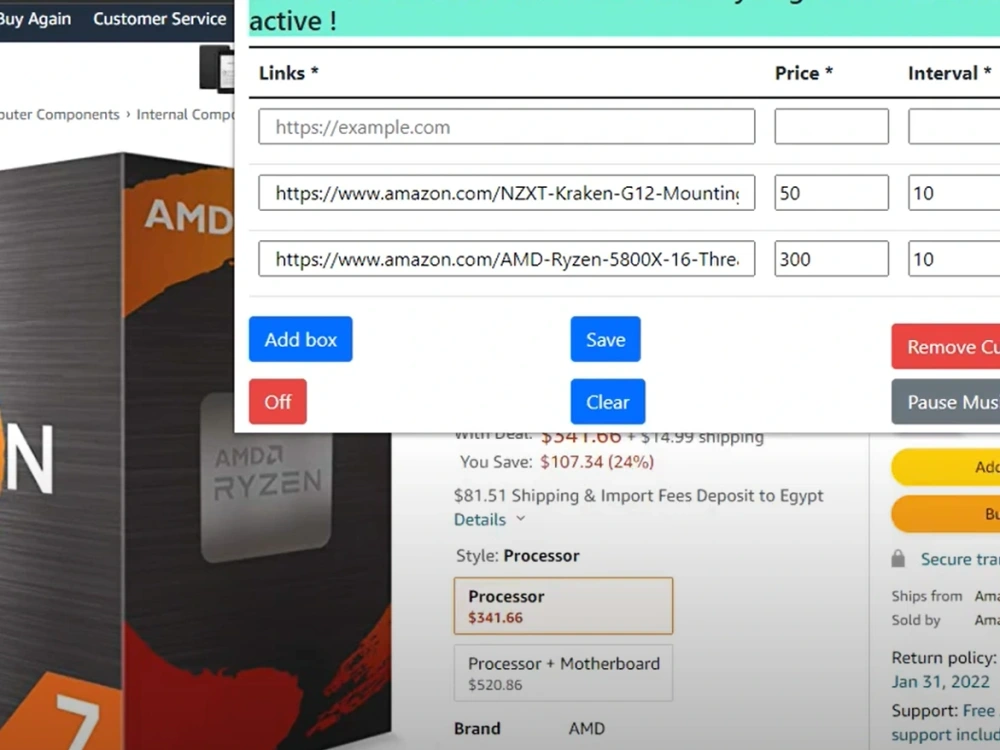Click the red Remove button
1000x750 pixels.
click(946, 346)
